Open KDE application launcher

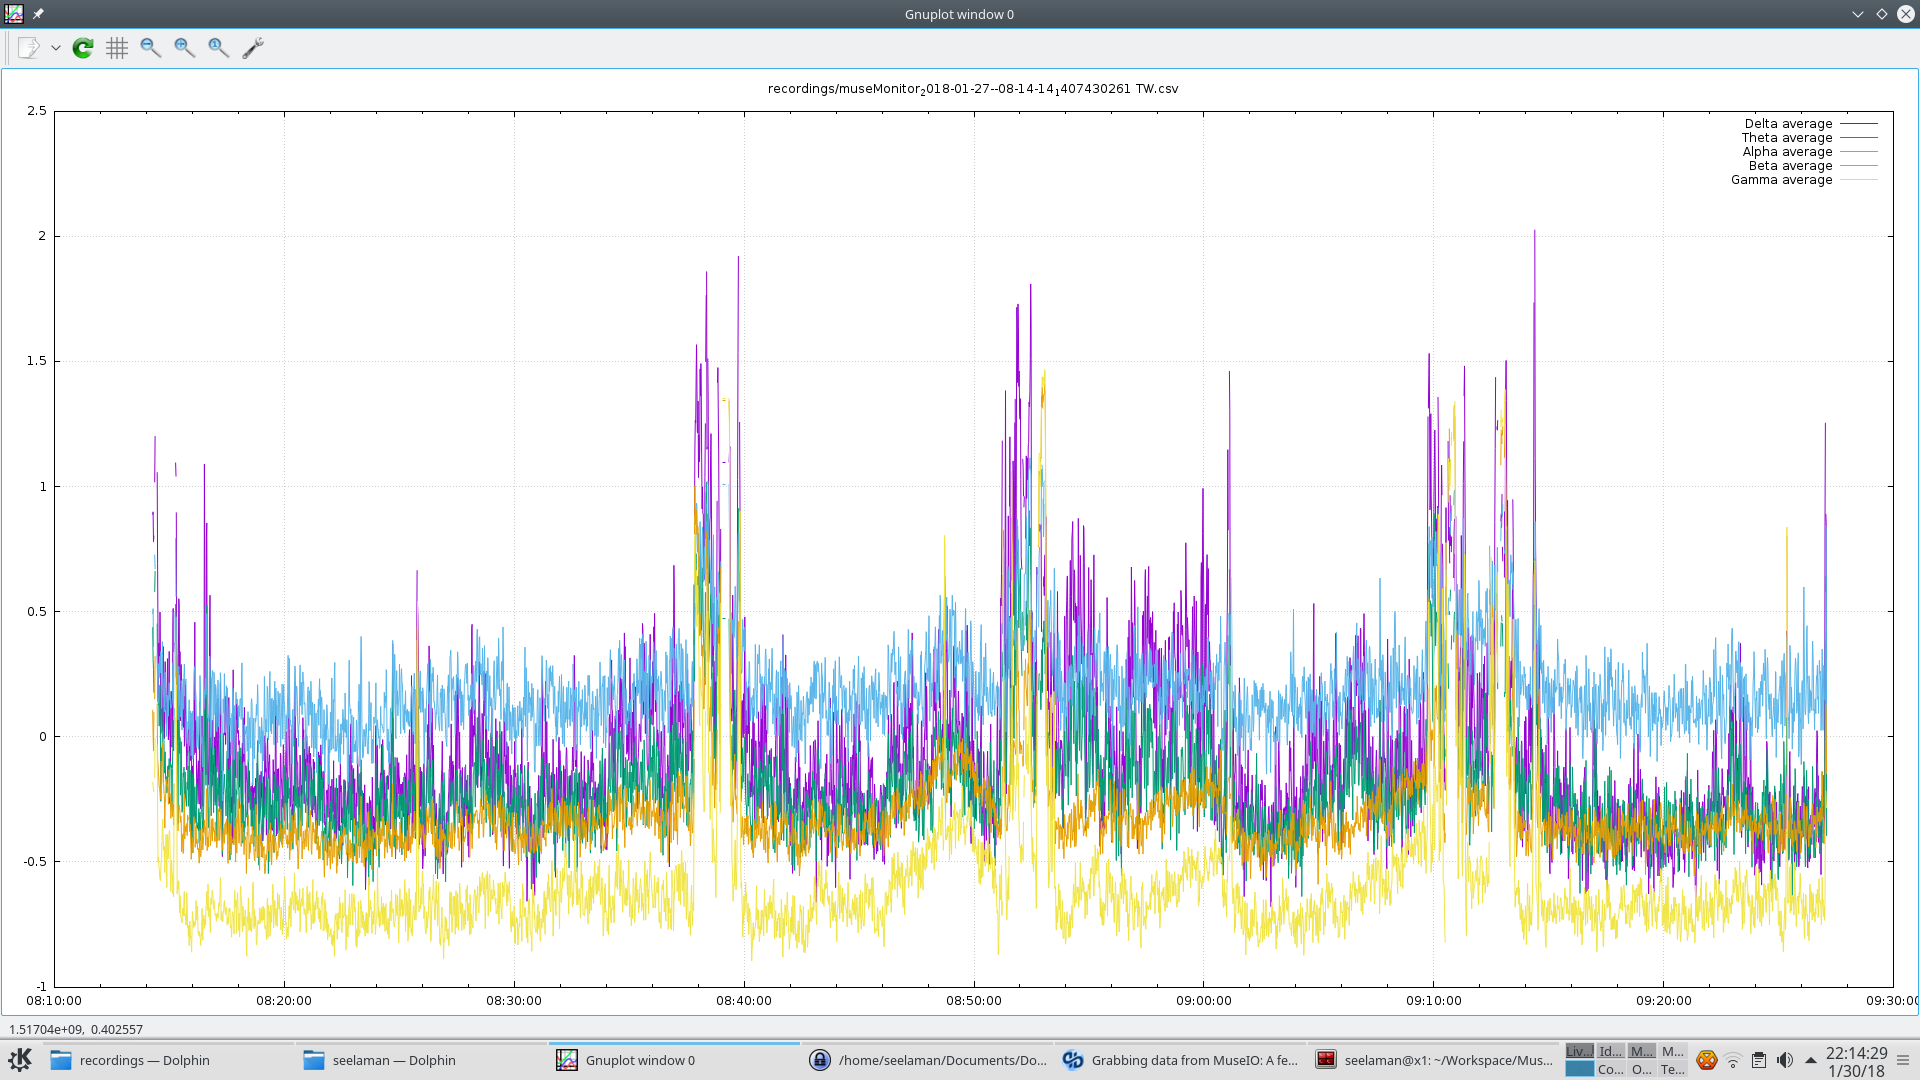(20, 1060)
